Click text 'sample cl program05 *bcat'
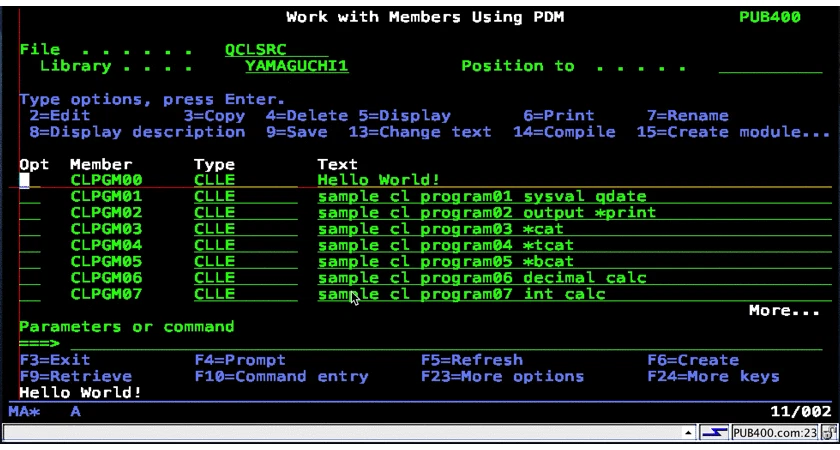840x450 pixels. click(446, 261)
